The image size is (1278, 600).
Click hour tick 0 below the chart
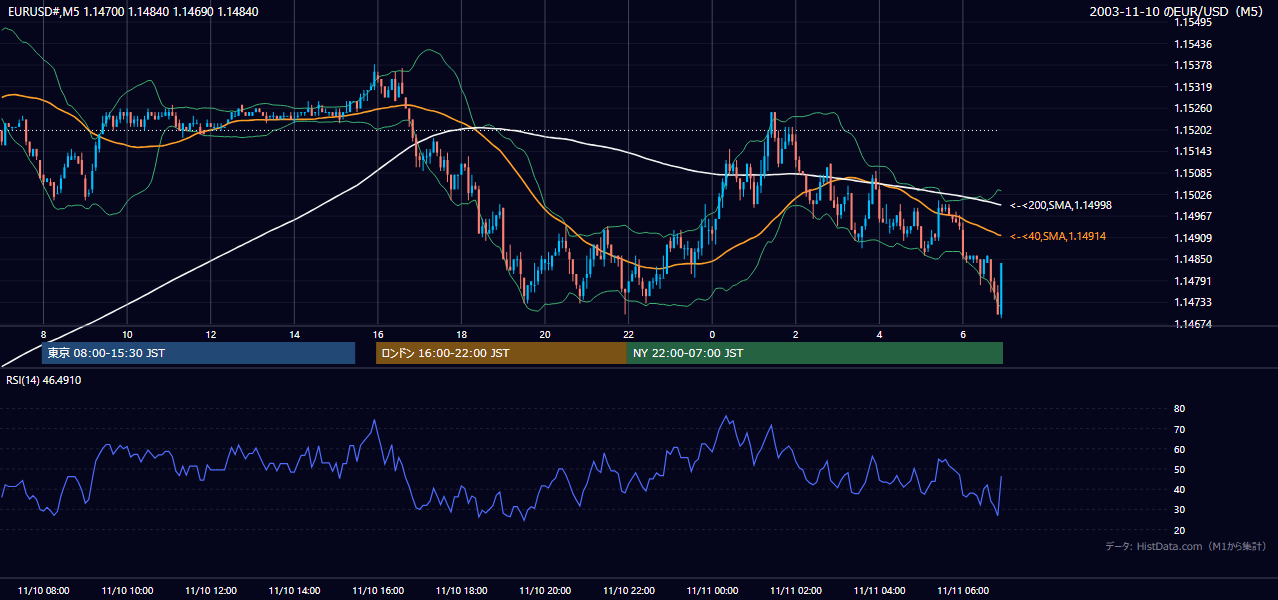tap(712, 334)
